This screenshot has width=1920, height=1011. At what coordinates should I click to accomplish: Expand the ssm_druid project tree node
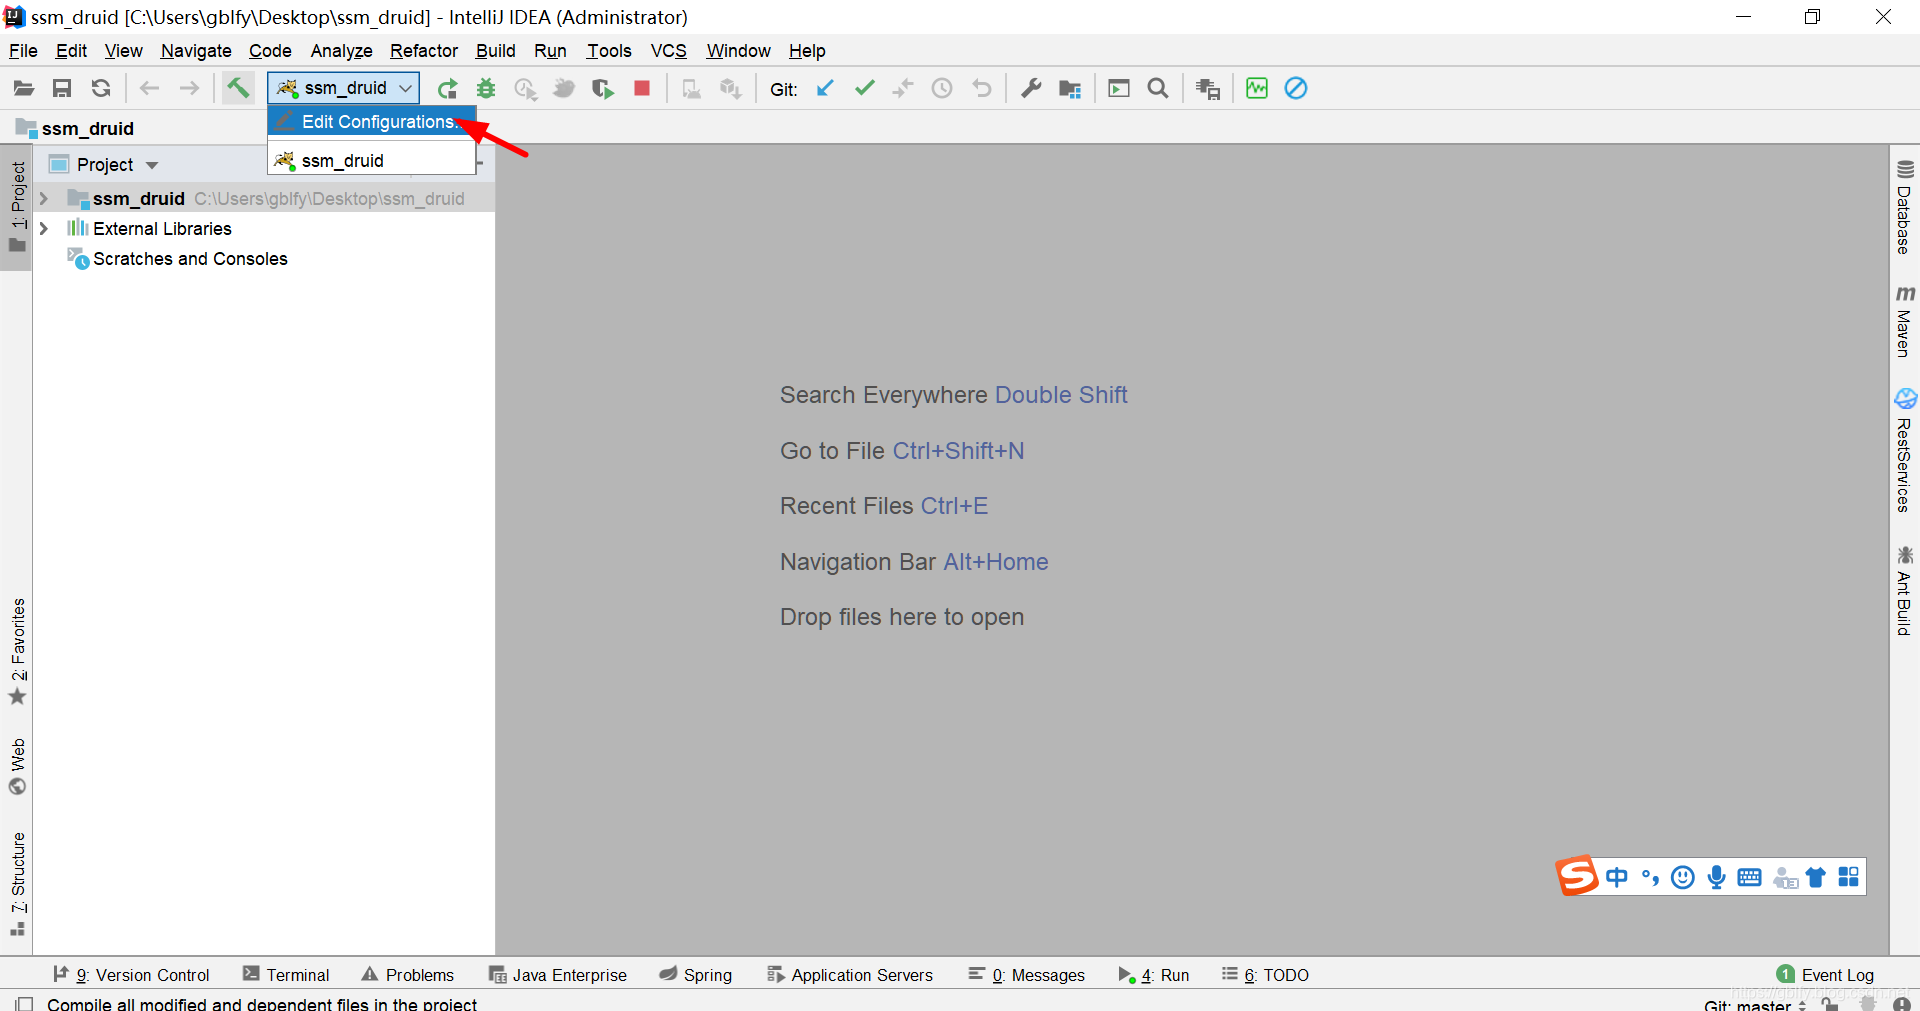click(x=44, y=199)
